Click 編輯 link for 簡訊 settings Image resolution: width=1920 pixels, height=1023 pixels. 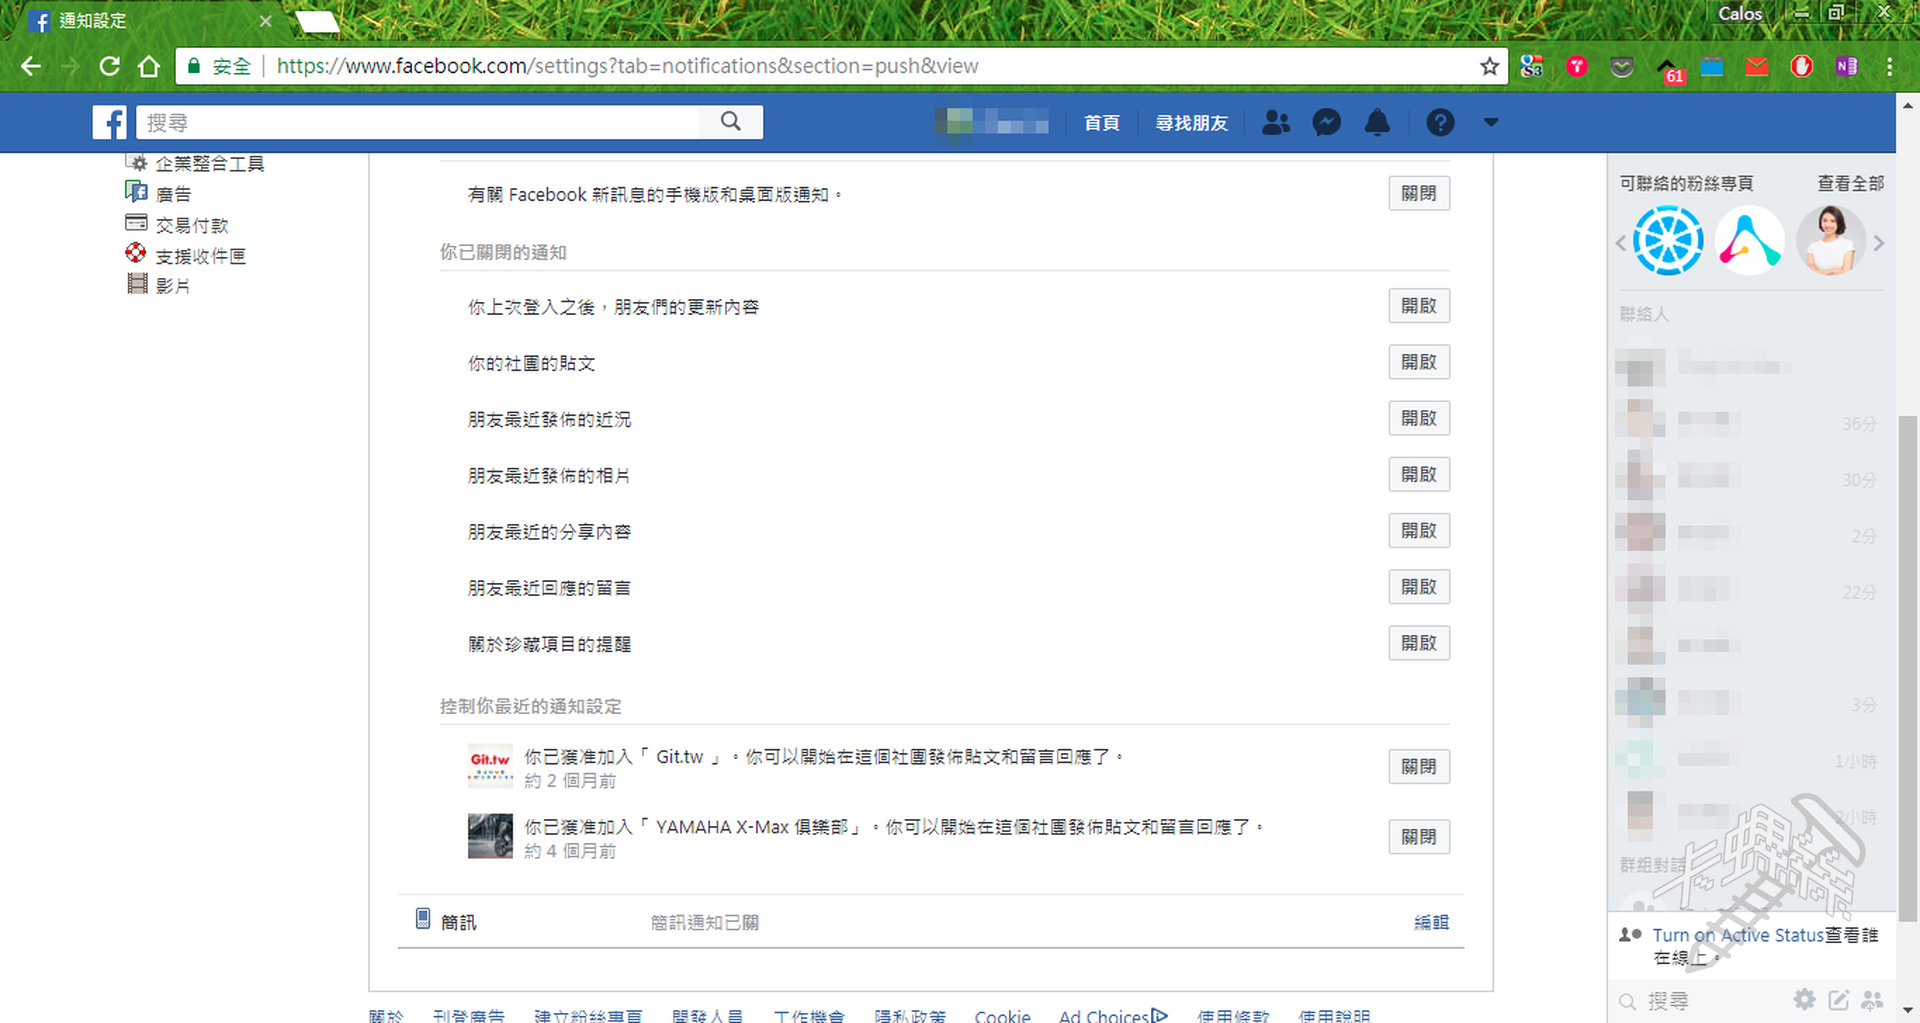pos(1431,922)
